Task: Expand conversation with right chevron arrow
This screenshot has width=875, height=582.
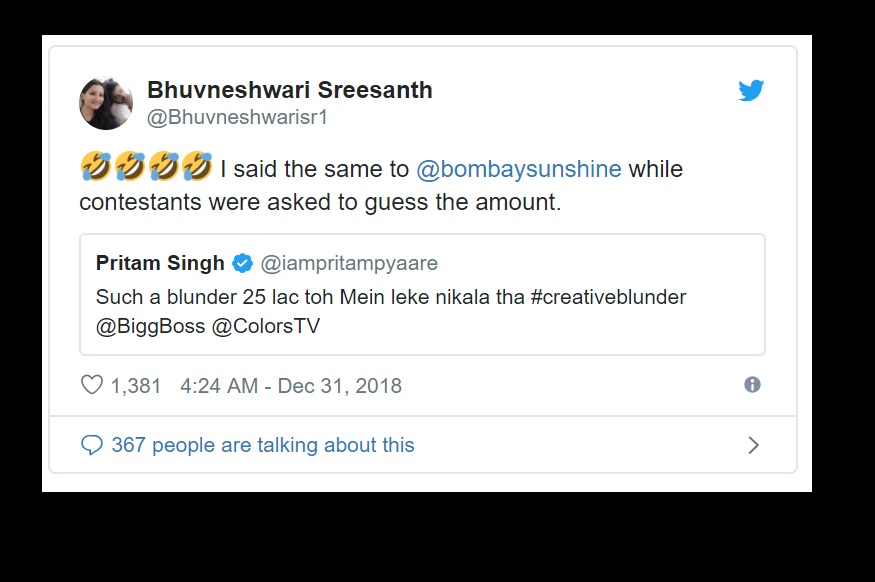Action: [754, 445]
